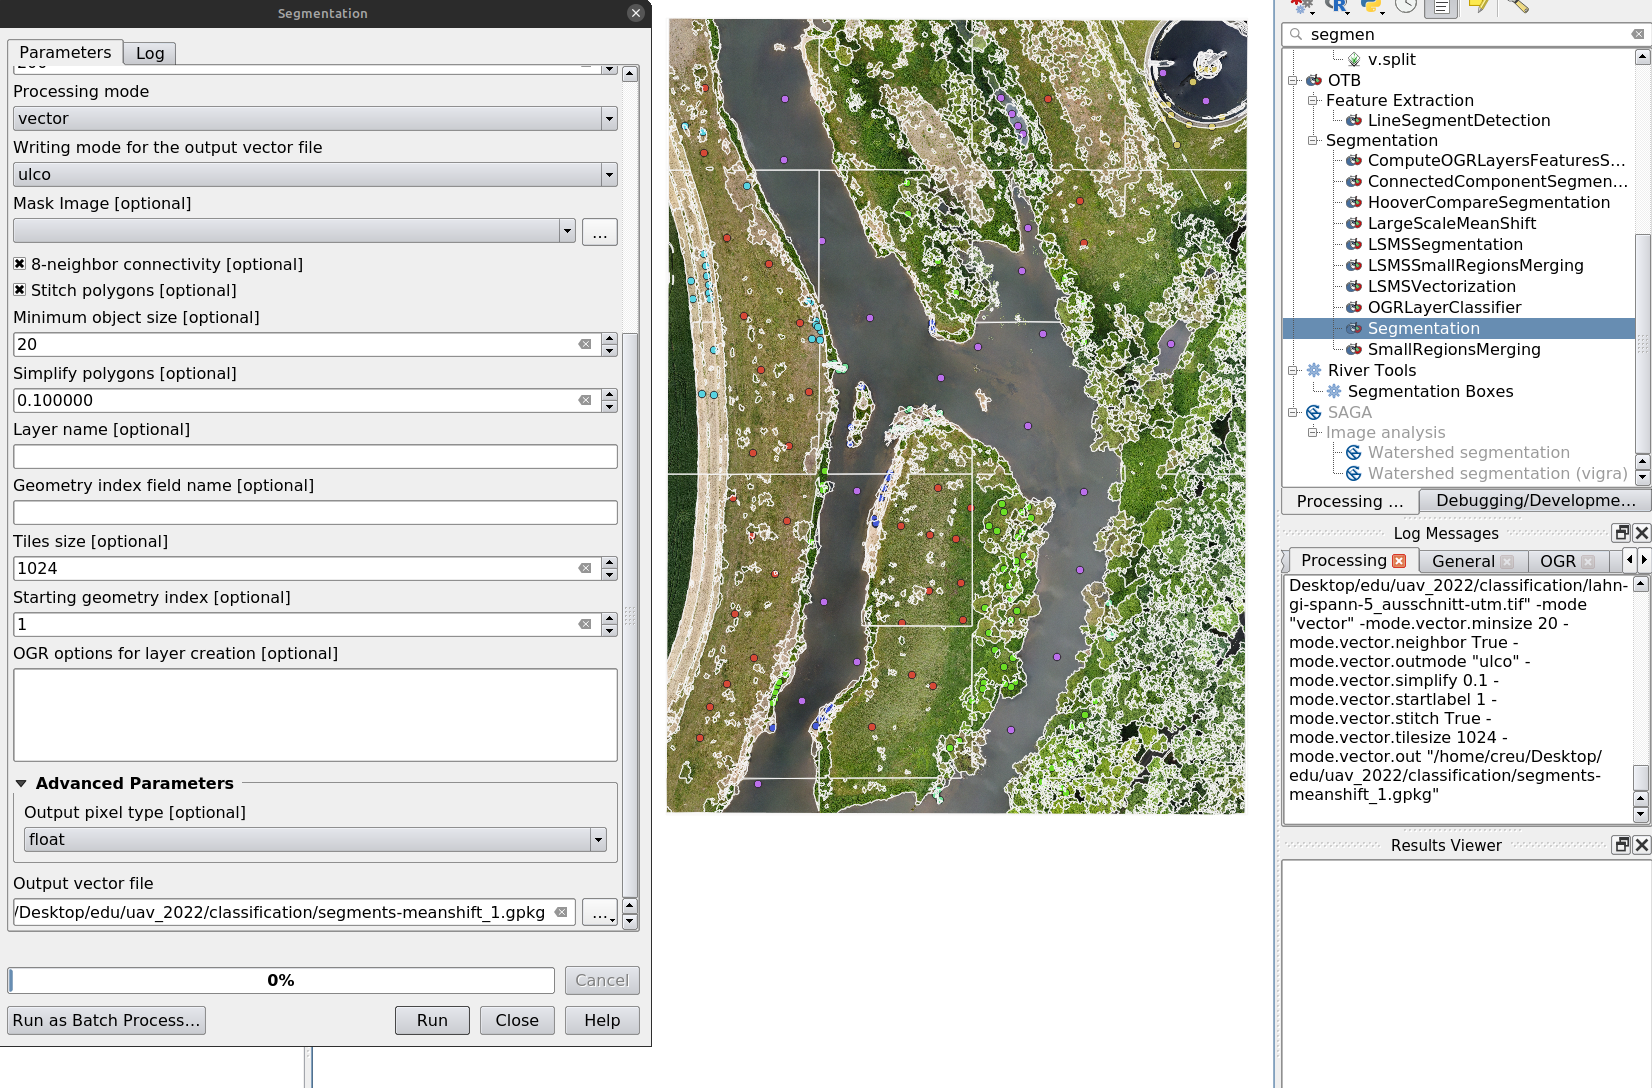The image size is (1652, 1088).
Task: Open the Python scripts toolbox icon
Action: (1372, 6)
